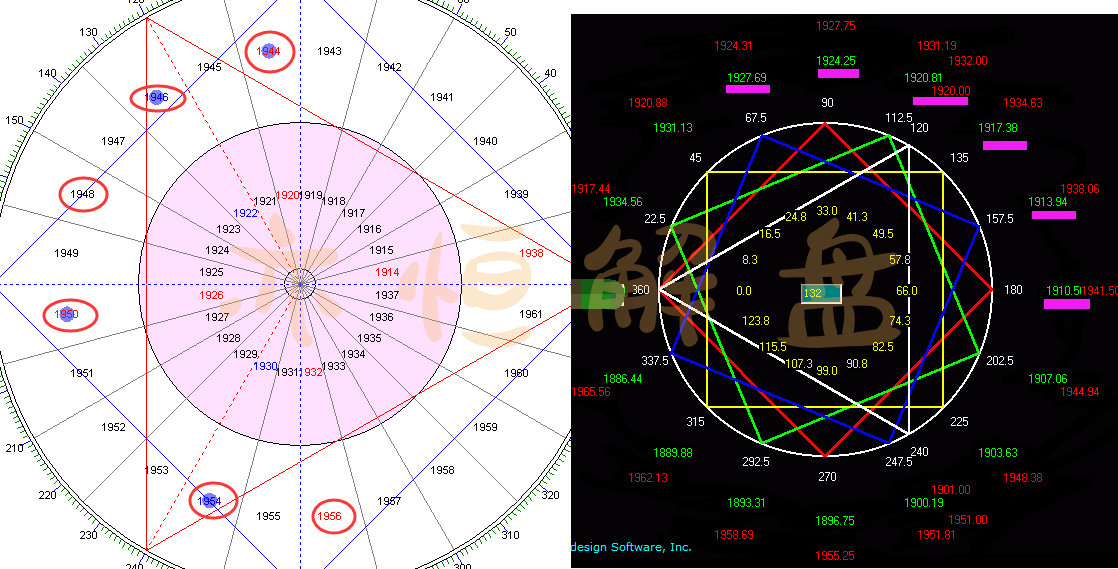Screen dimensions: 1118x569
Task: Click the 320 degree label on the rim
Action: coord(552,496)
